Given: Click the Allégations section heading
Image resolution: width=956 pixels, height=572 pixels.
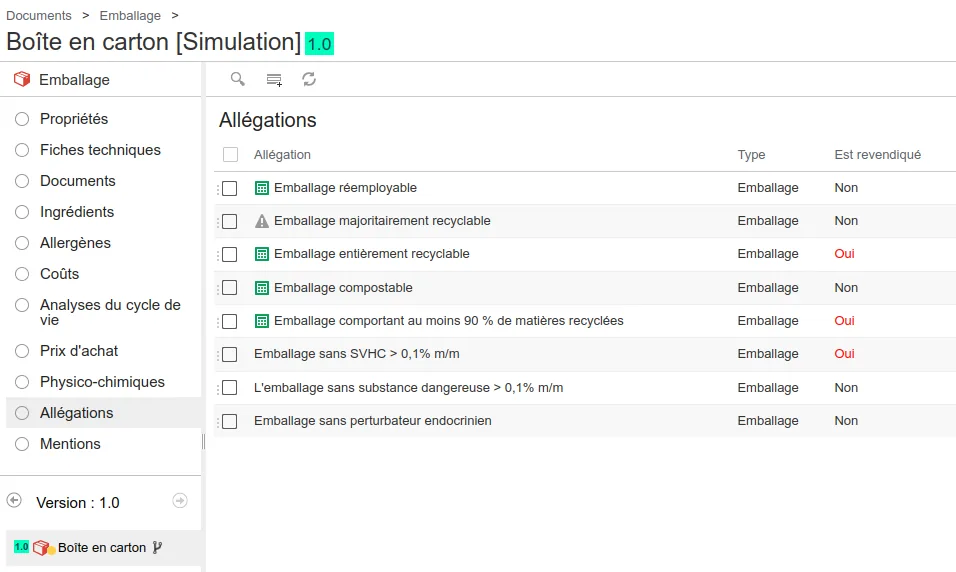Looking at the screenshot, I should pos(268,120).
